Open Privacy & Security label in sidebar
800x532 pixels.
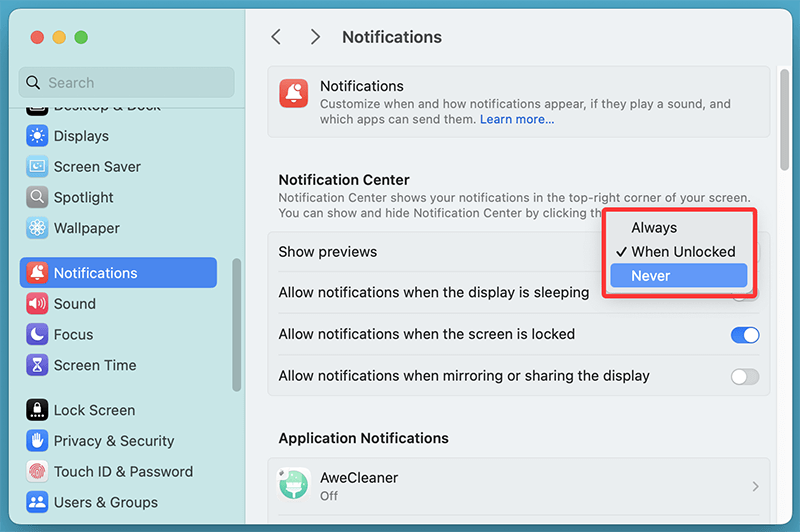coord(114,441)
